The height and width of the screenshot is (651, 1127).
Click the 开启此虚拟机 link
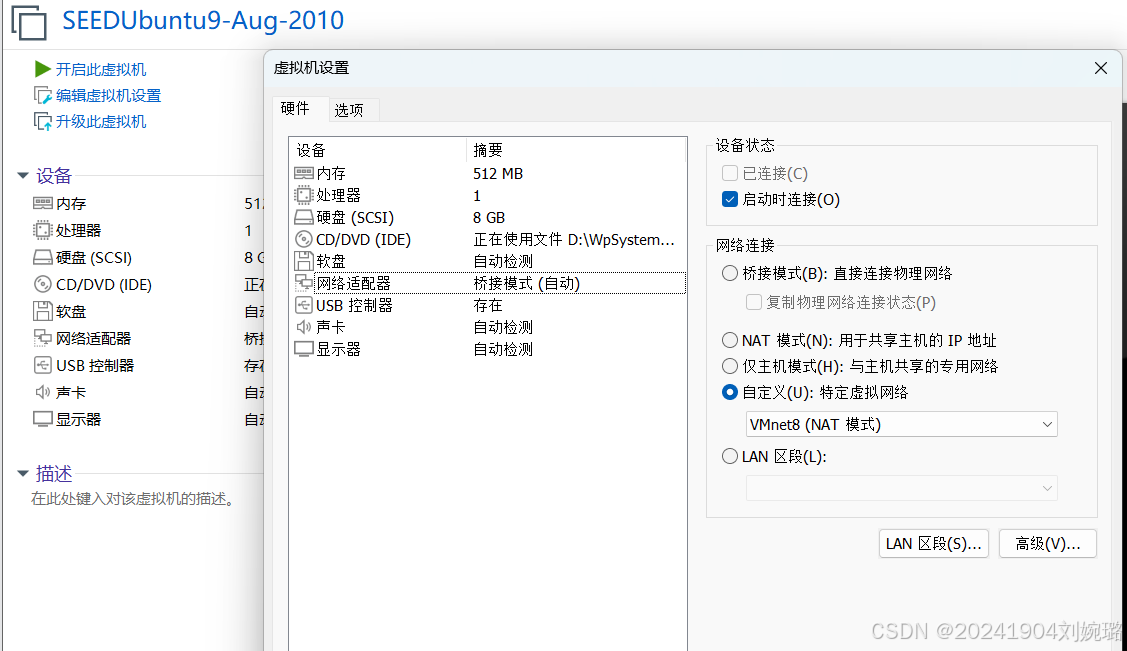pos(101,70)
